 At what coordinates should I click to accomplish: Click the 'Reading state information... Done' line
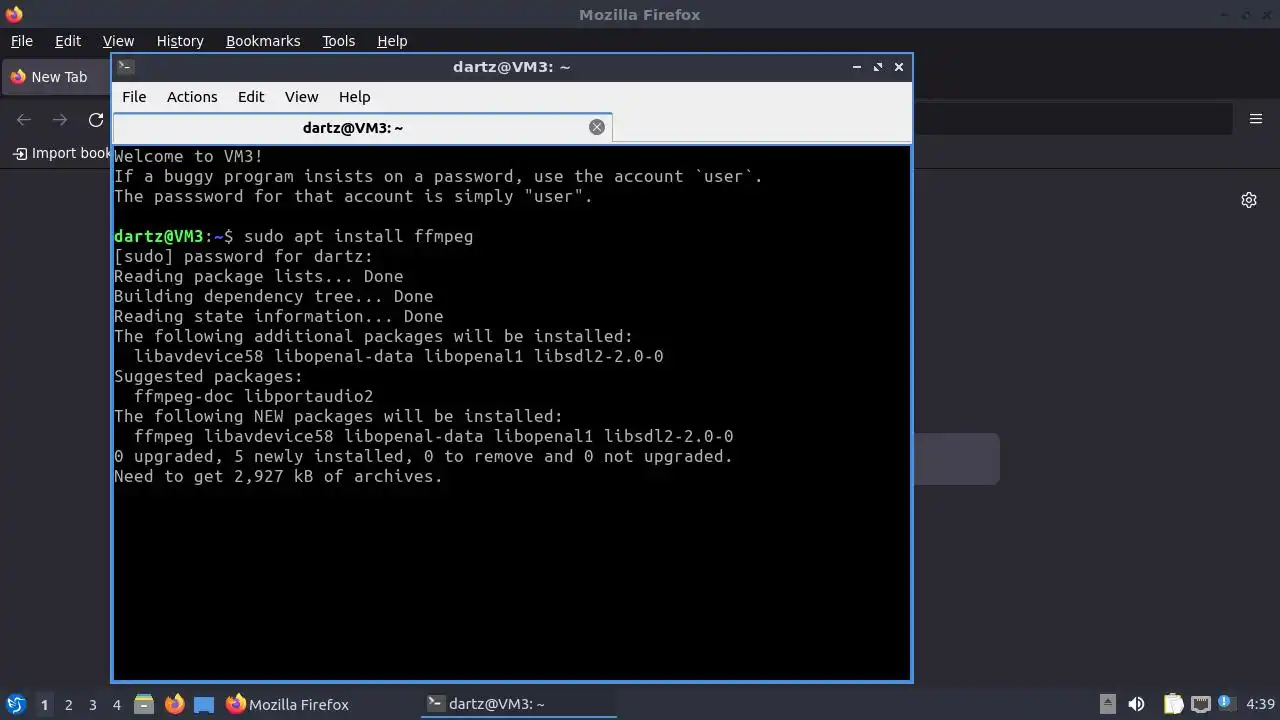click(x=278, y=316)
